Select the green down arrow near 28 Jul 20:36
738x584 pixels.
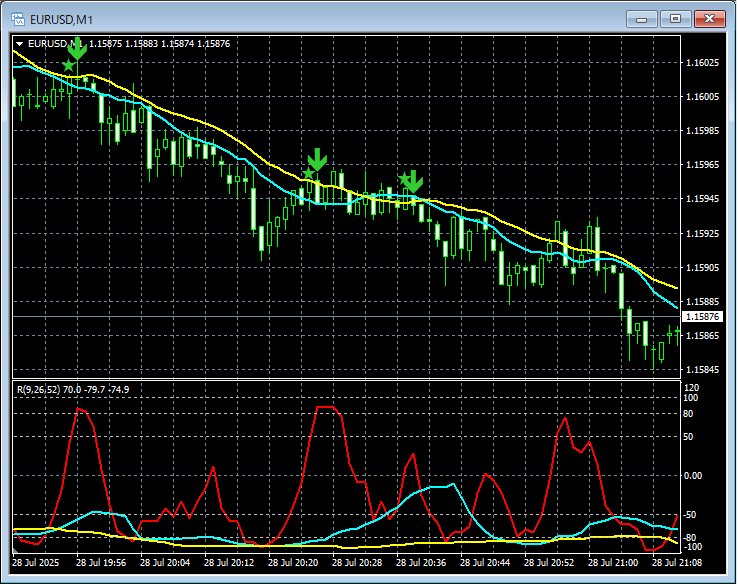coord(414,182)
